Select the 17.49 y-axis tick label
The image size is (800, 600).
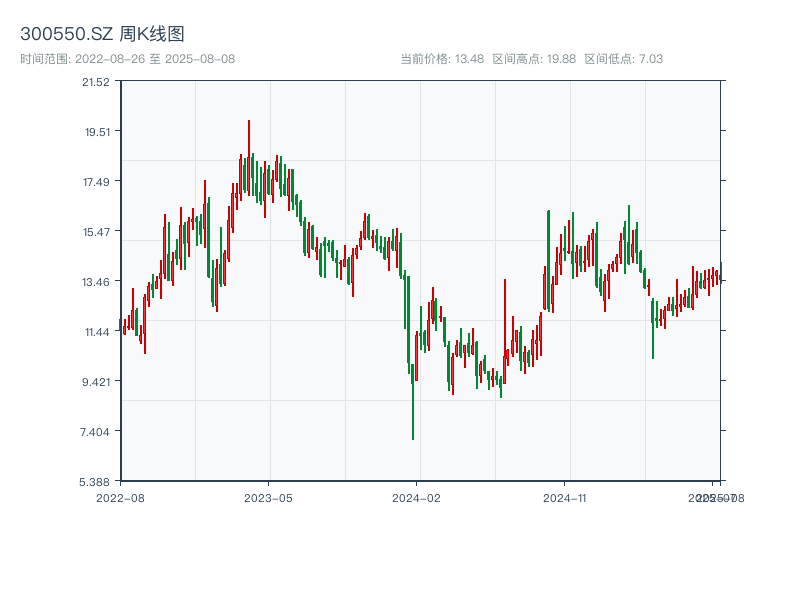tap(96, 181)
